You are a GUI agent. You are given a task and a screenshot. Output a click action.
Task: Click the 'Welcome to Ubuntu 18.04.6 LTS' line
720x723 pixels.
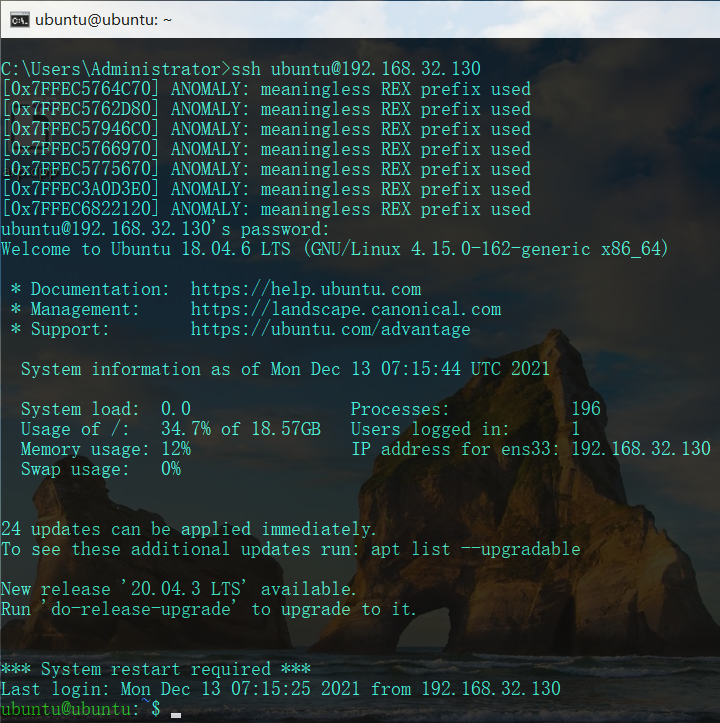click(334, 249)
